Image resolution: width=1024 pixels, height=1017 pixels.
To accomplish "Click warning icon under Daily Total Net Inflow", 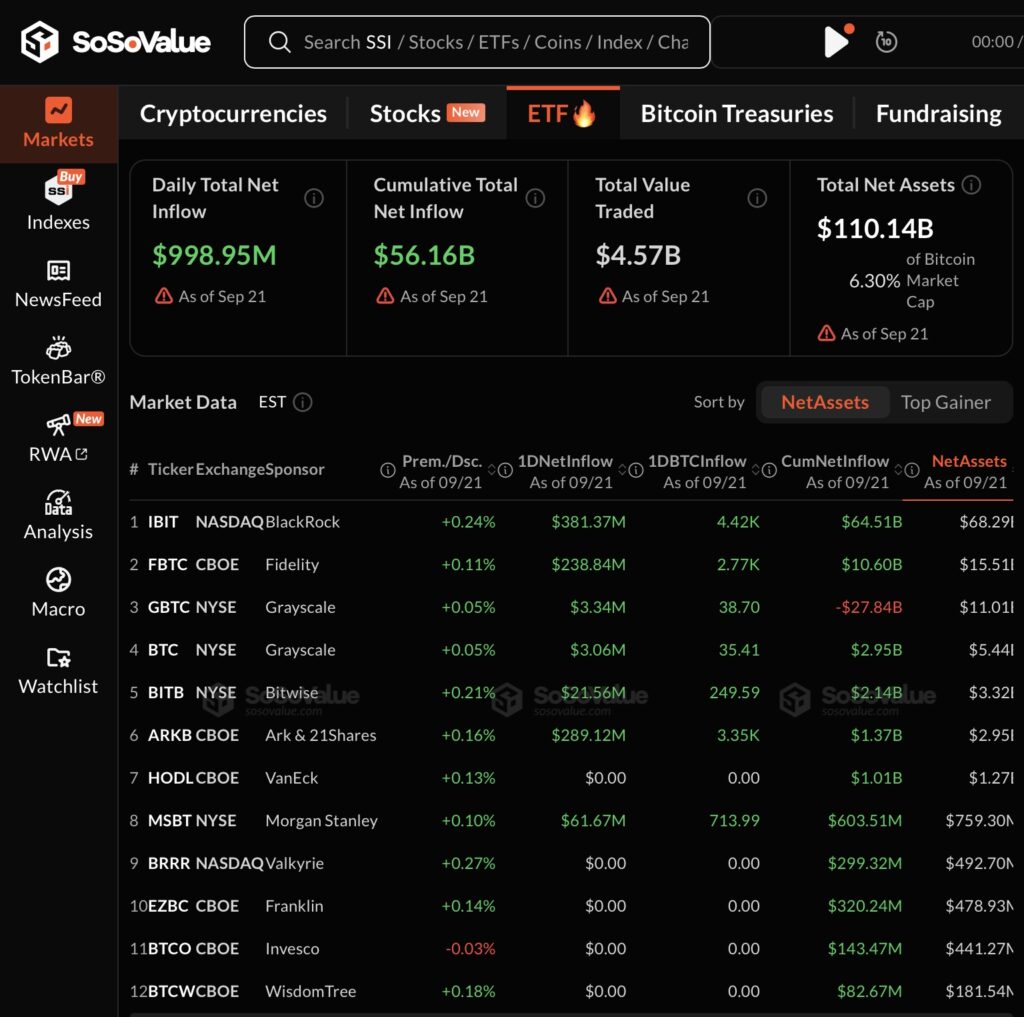I will [164, 296].
